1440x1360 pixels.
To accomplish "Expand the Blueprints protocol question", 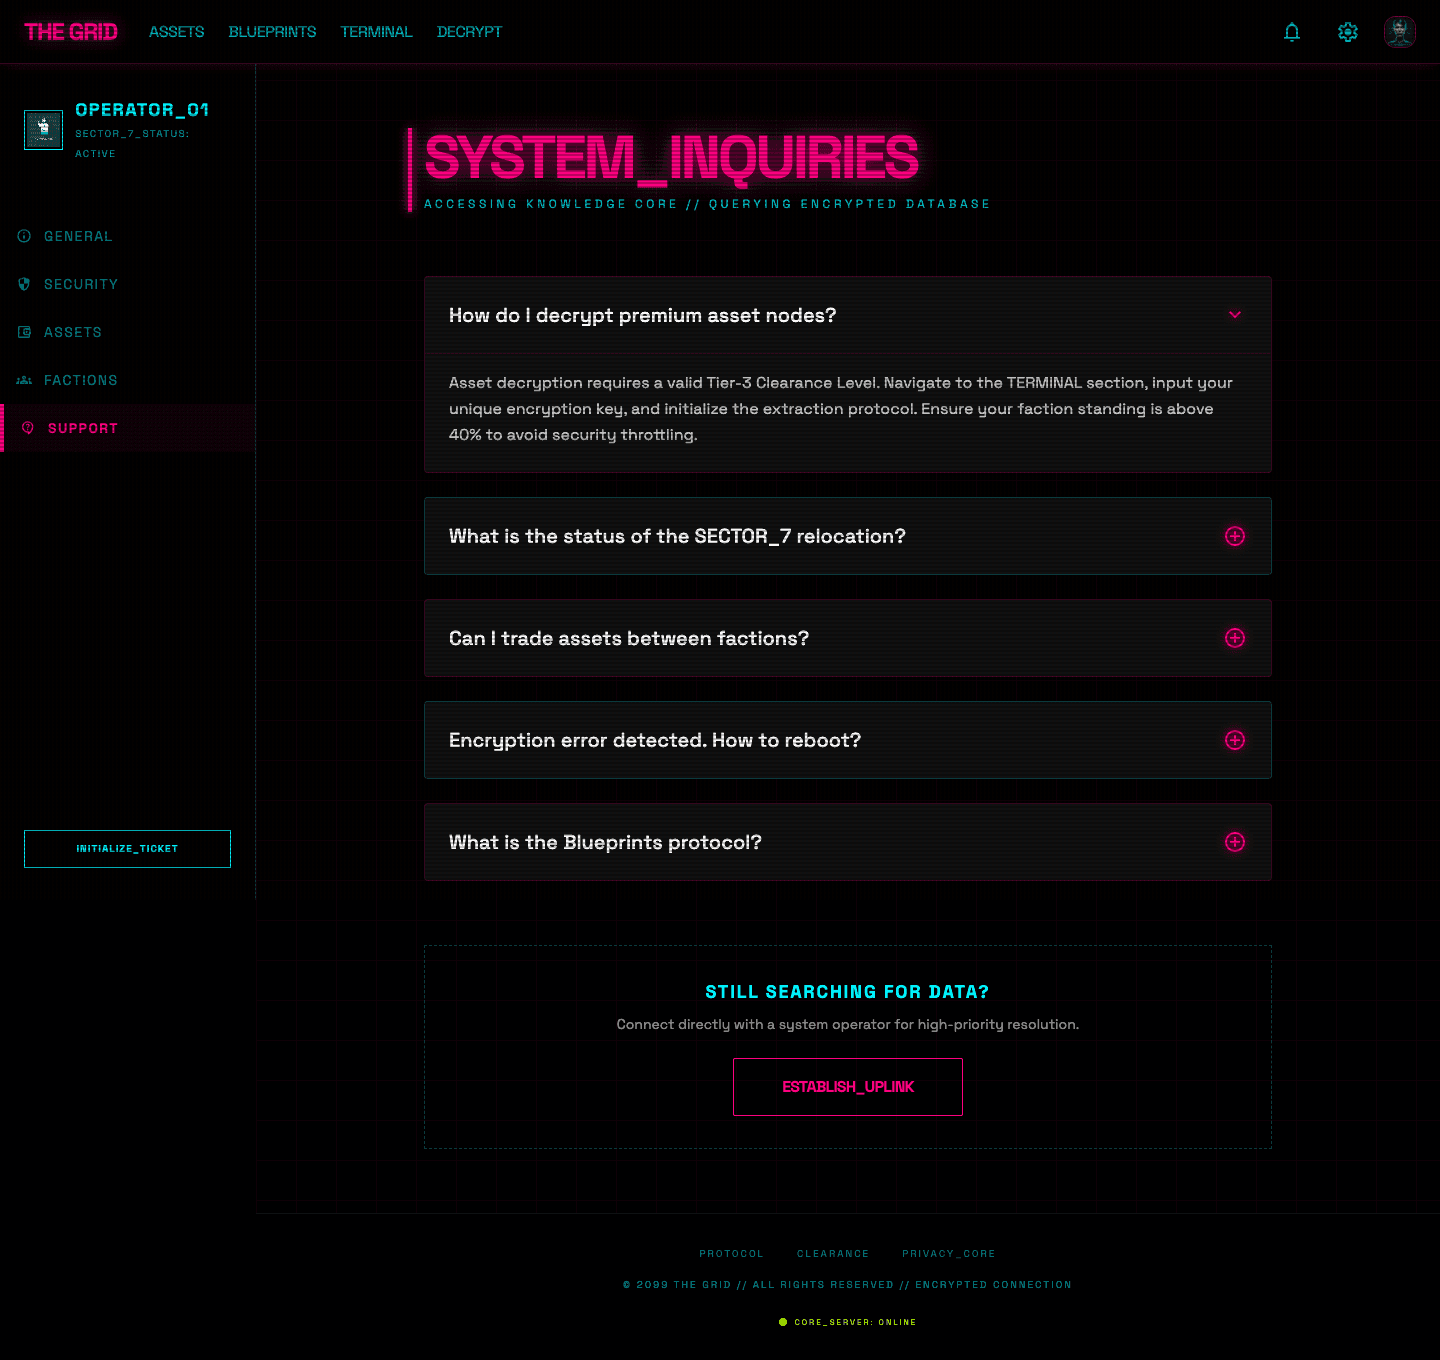I will (x=1235, y=842).
